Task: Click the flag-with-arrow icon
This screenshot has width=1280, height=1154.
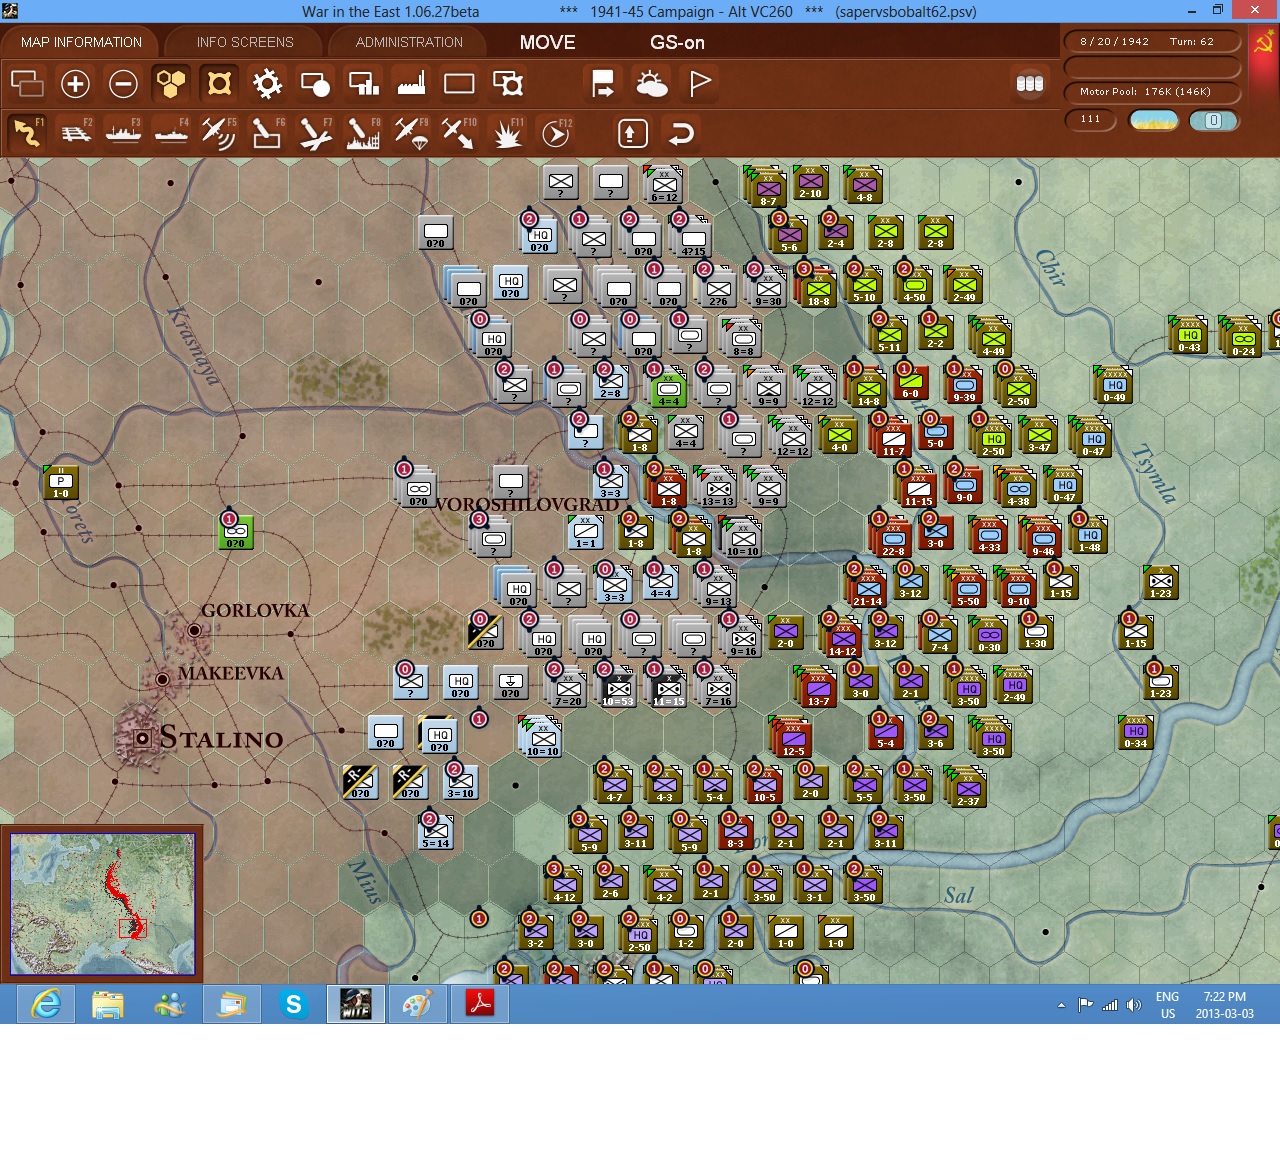Action: click(603, 83)
